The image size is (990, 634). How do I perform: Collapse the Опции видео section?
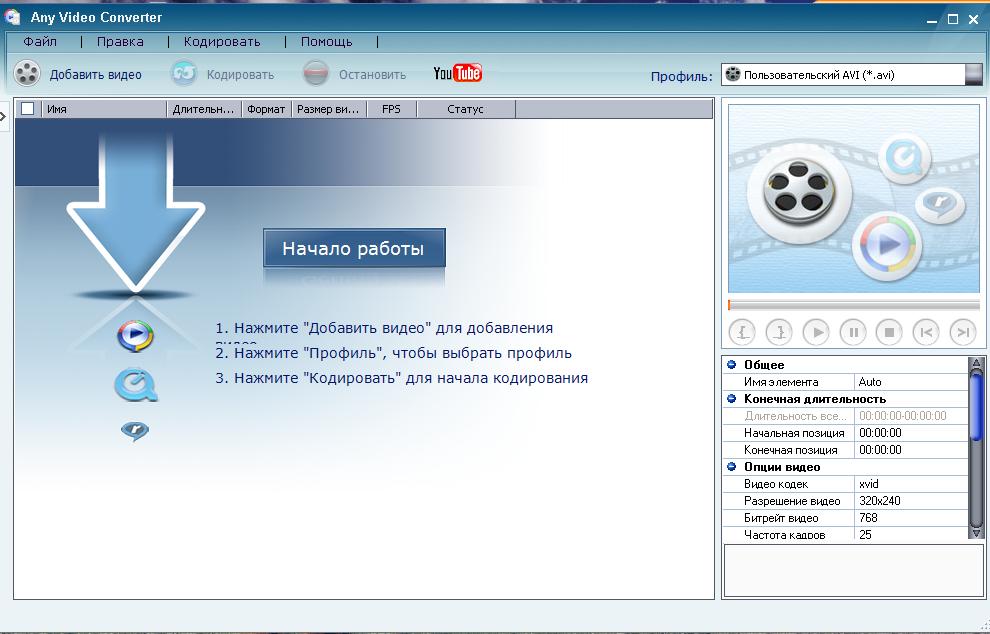732,467
